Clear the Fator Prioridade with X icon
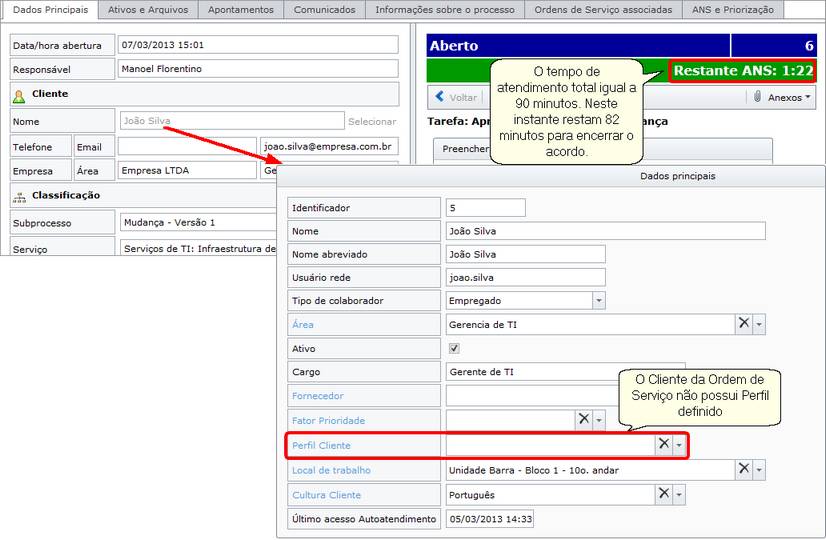Viewport: 826px width, 540px height. 584,419
